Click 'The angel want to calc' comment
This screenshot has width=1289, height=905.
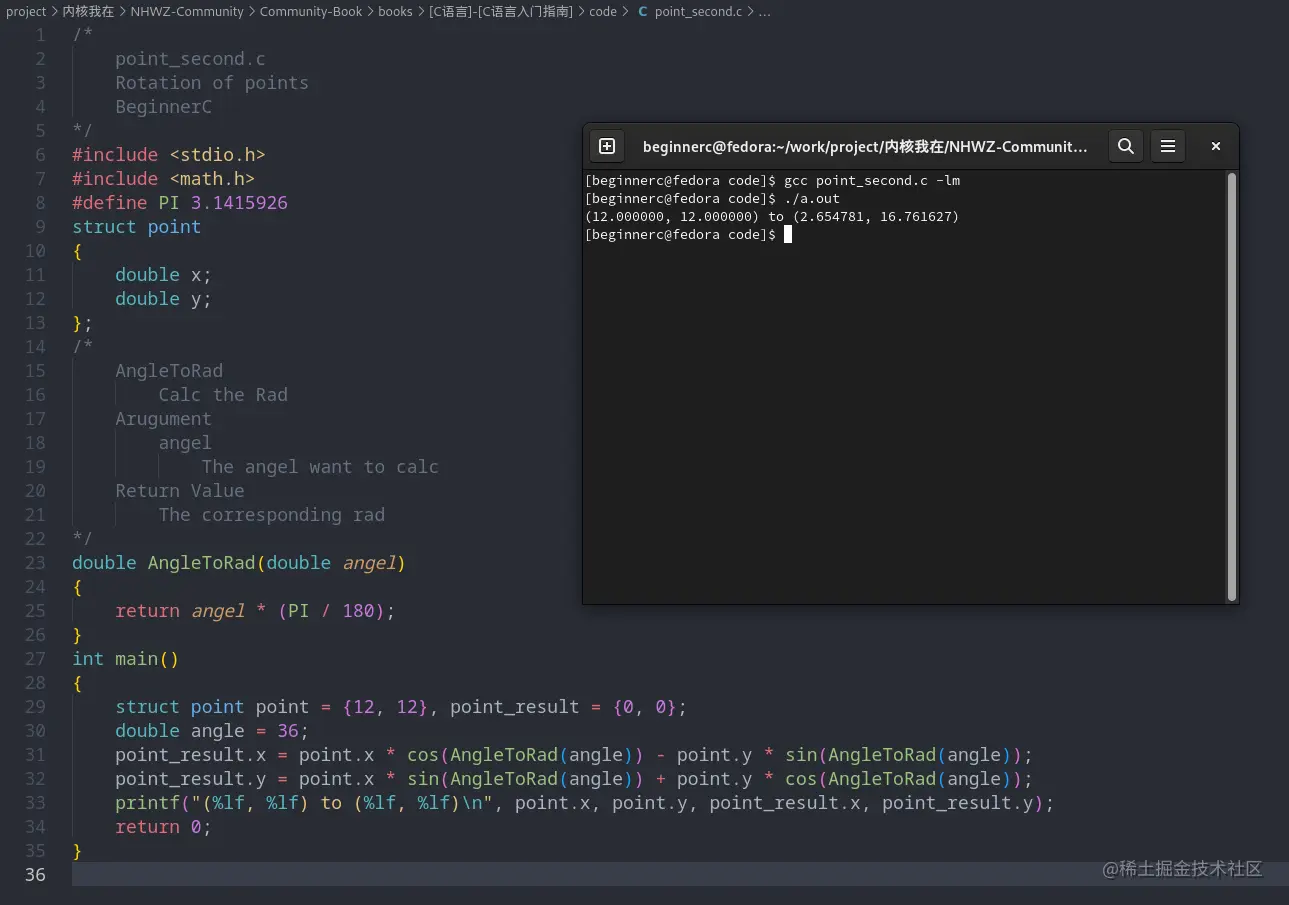(x=320, y=467)
